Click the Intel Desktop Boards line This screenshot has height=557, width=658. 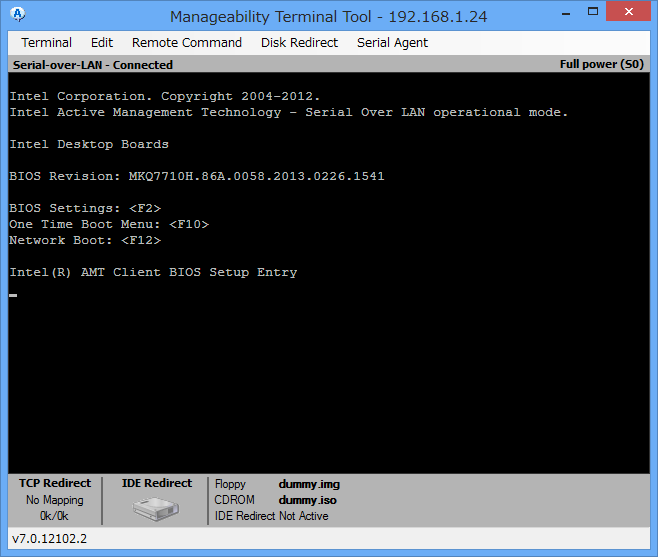pyautogui.click(x=89, y=144)
